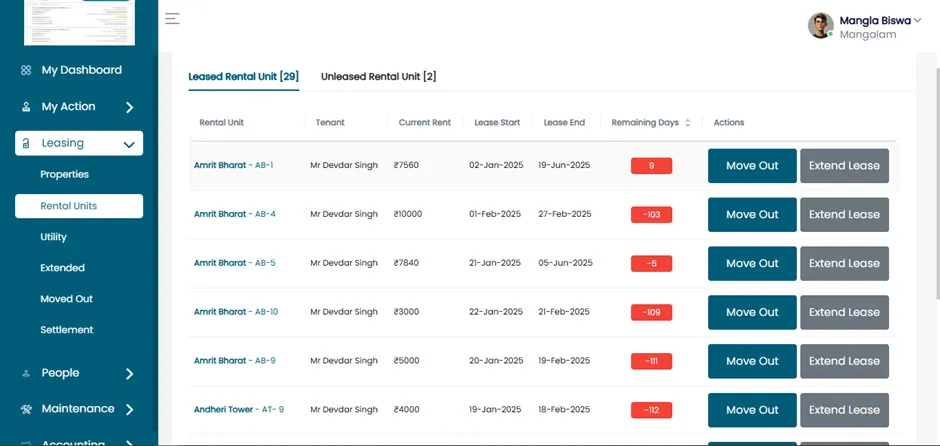Open Utility under Leasing
Screen dimensions: 940x446
click(x=53, y=237)
